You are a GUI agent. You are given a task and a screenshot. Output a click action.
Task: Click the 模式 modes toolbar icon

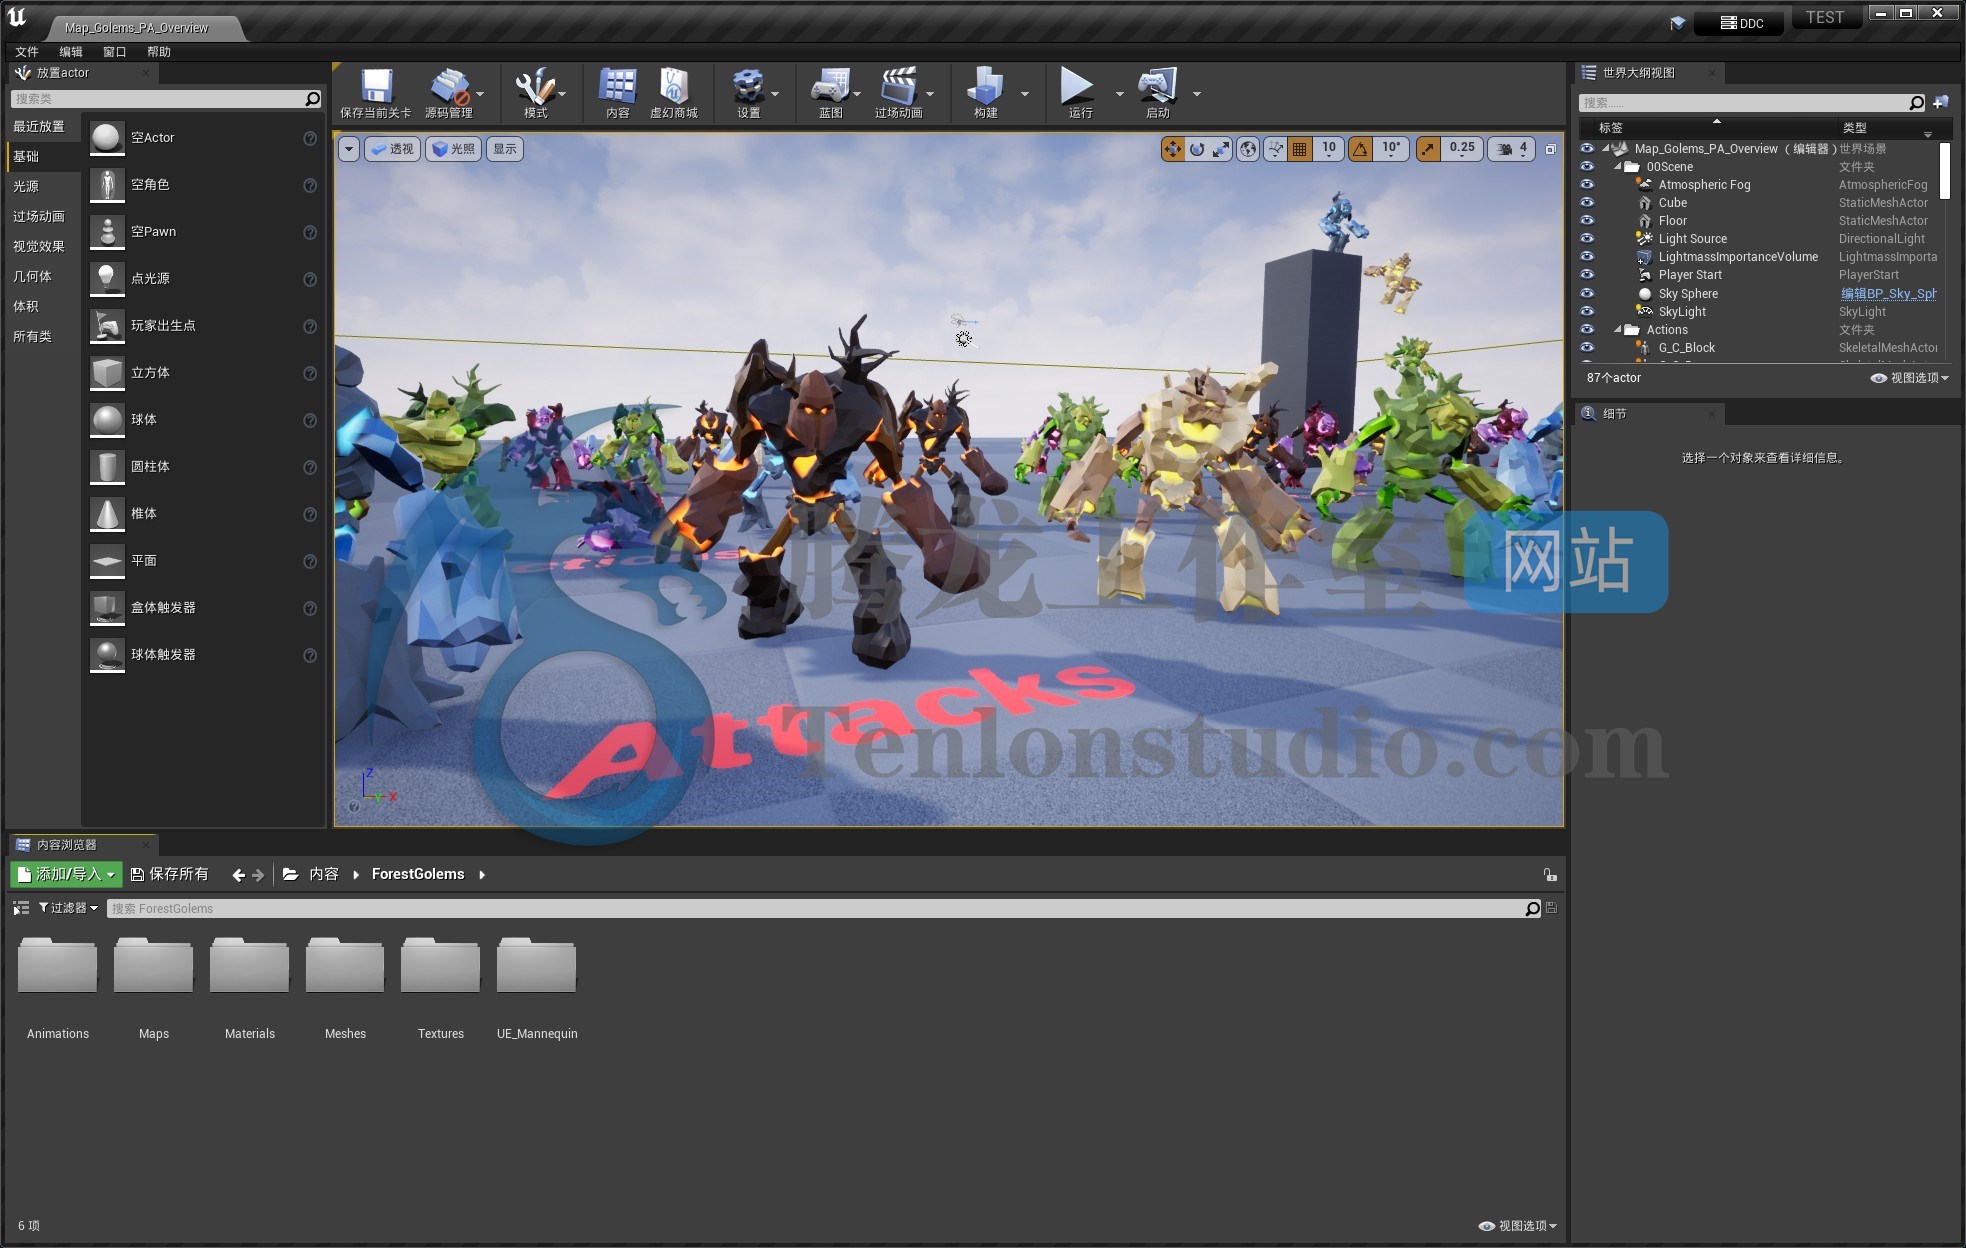point(535,86)
